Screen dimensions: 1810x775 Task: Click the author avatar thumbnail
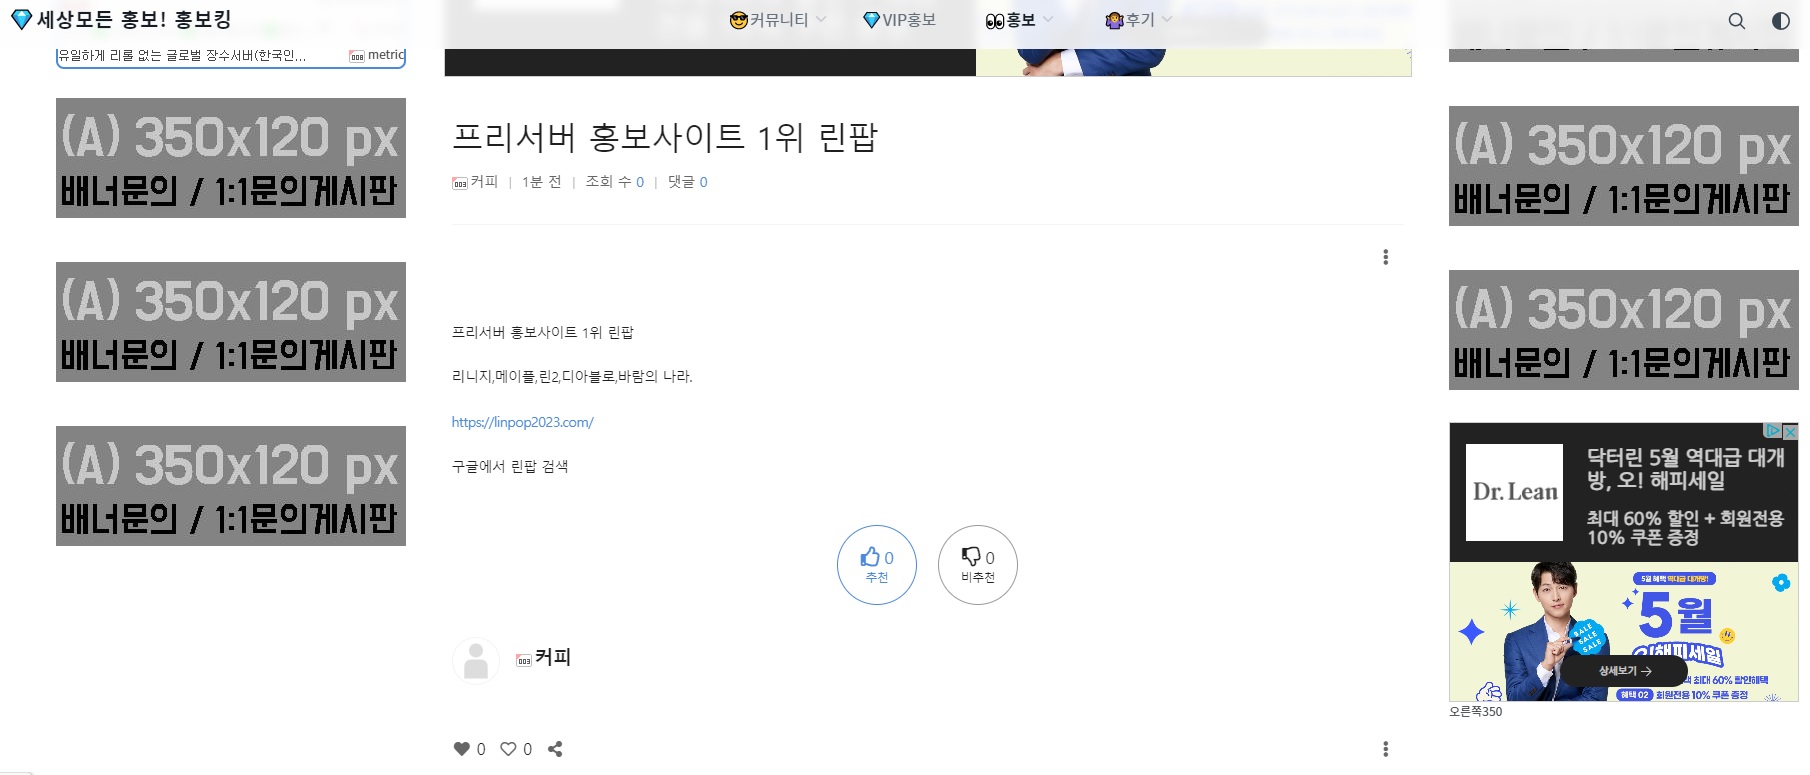476,661
